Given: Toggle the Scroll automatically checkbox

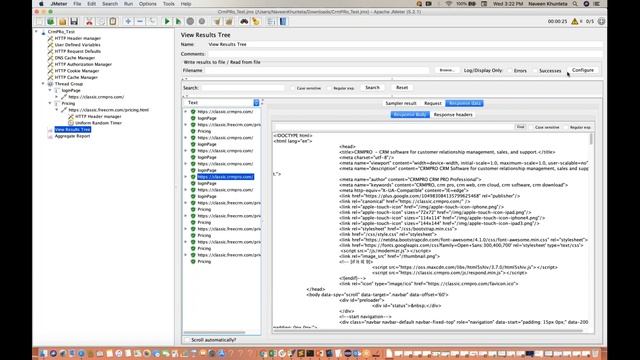Looking at the screenshot, I should (x=187, y=340).
